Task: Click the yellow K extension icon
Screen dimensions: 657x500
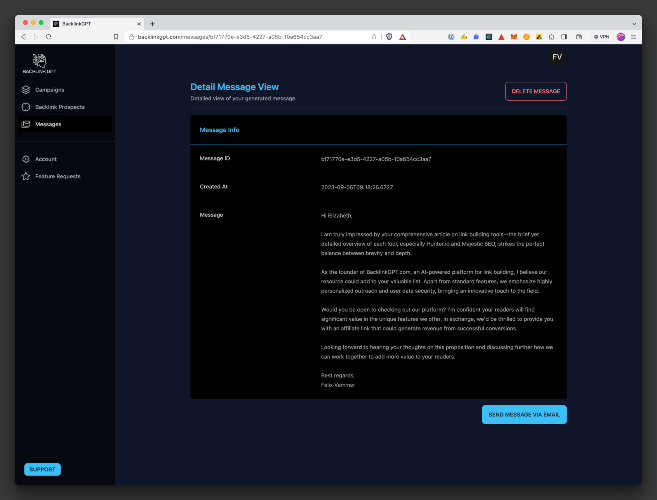Action: (539, 37)
